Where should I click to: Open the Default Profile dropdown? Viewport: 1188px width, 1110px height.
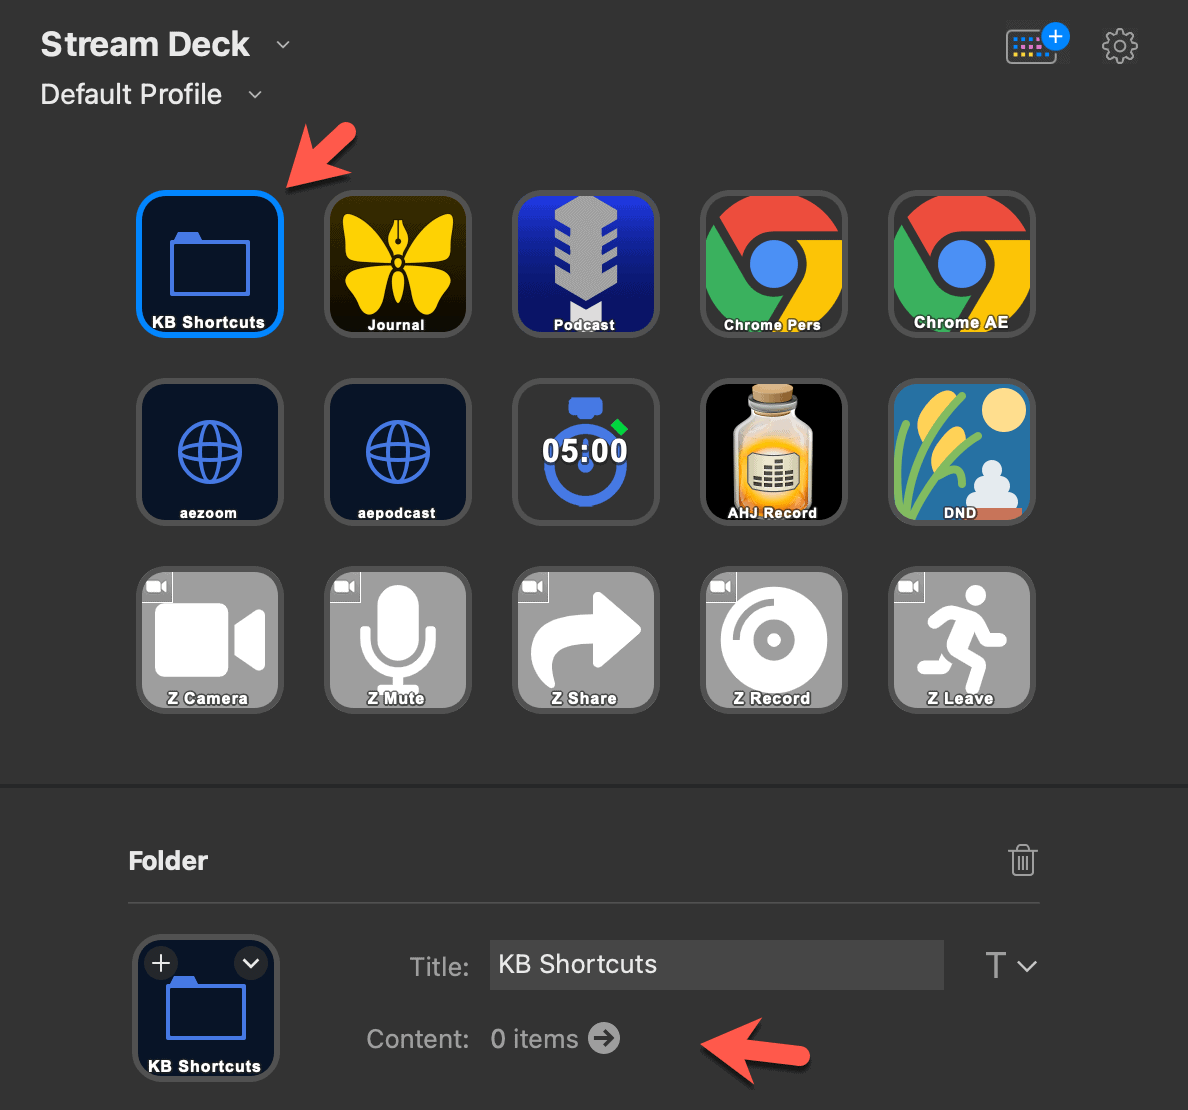click(x=255, y=95)
